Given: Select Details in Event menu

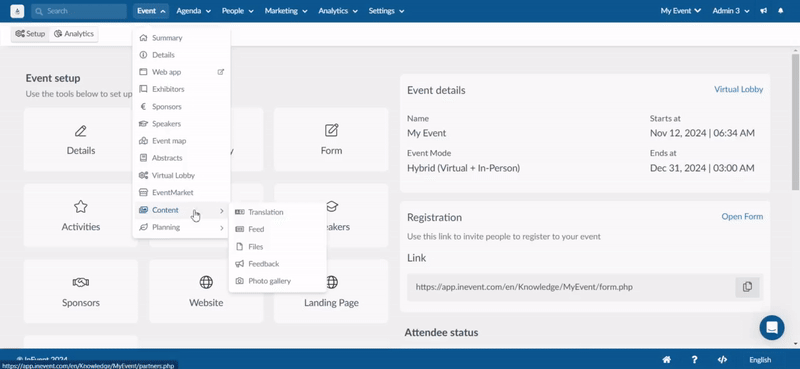Looking at the screenshot, I should [181, 55].
